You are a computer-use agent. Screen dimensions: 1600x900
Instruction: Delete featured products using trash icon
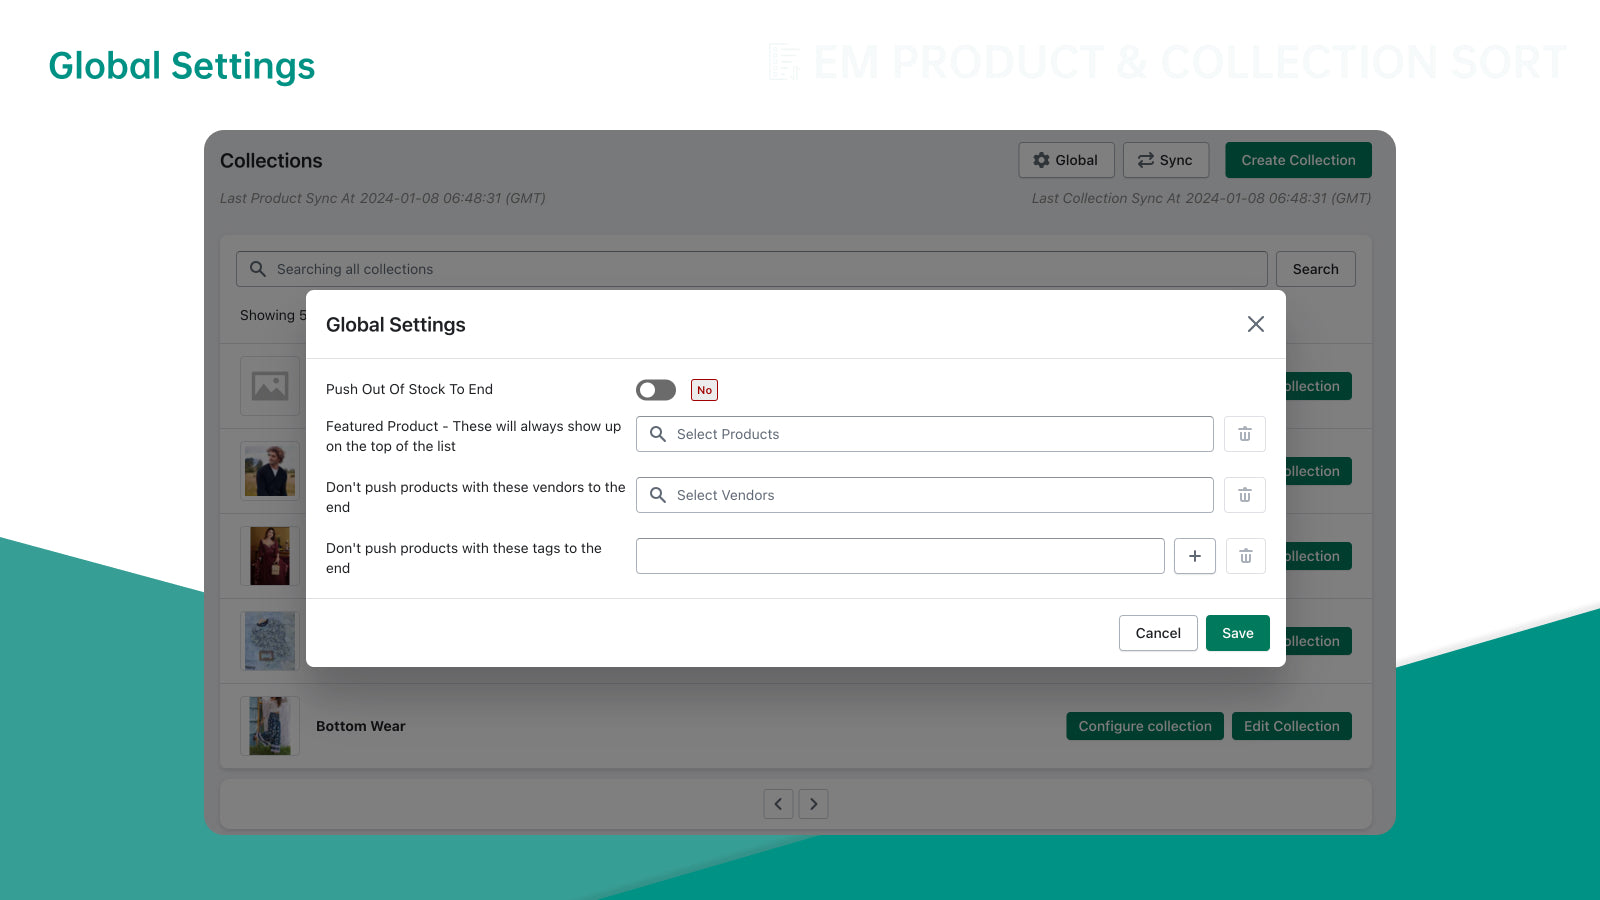(x=1245, y=434)
